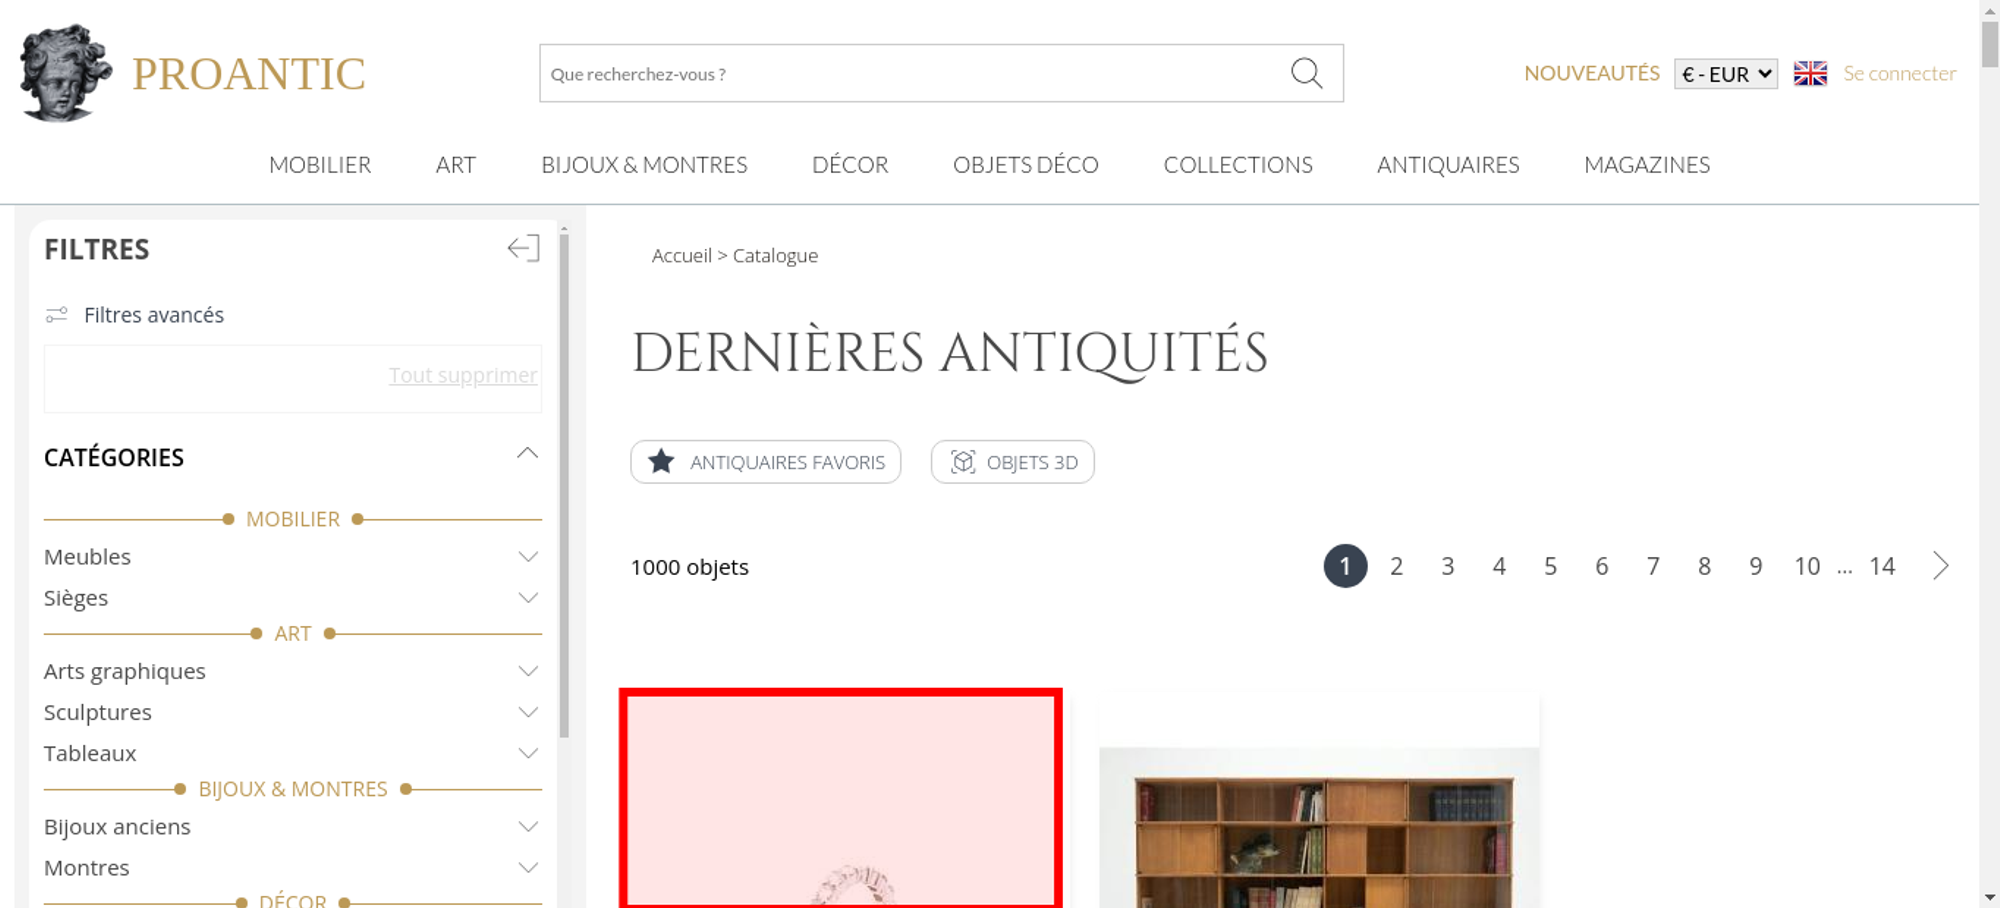Go to next page arrow
This screenshot has width=2000, height=908.
1940,566
